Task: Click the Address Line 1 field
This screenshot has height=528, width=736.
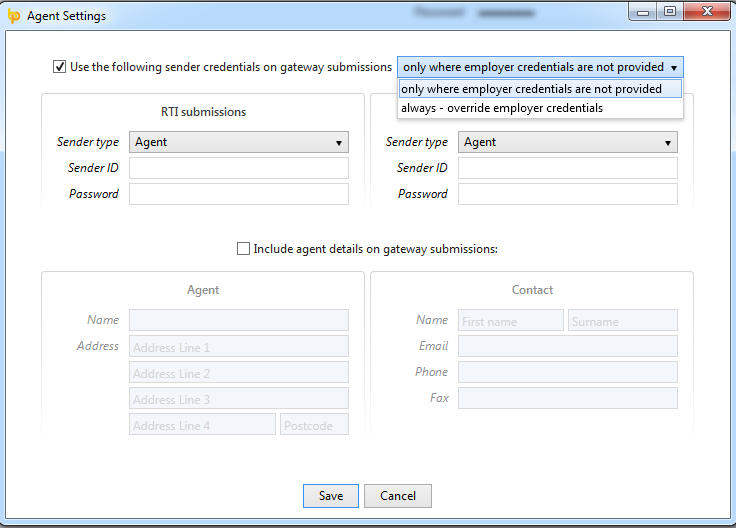Action: pyautogui.click(x=239, y=346)
